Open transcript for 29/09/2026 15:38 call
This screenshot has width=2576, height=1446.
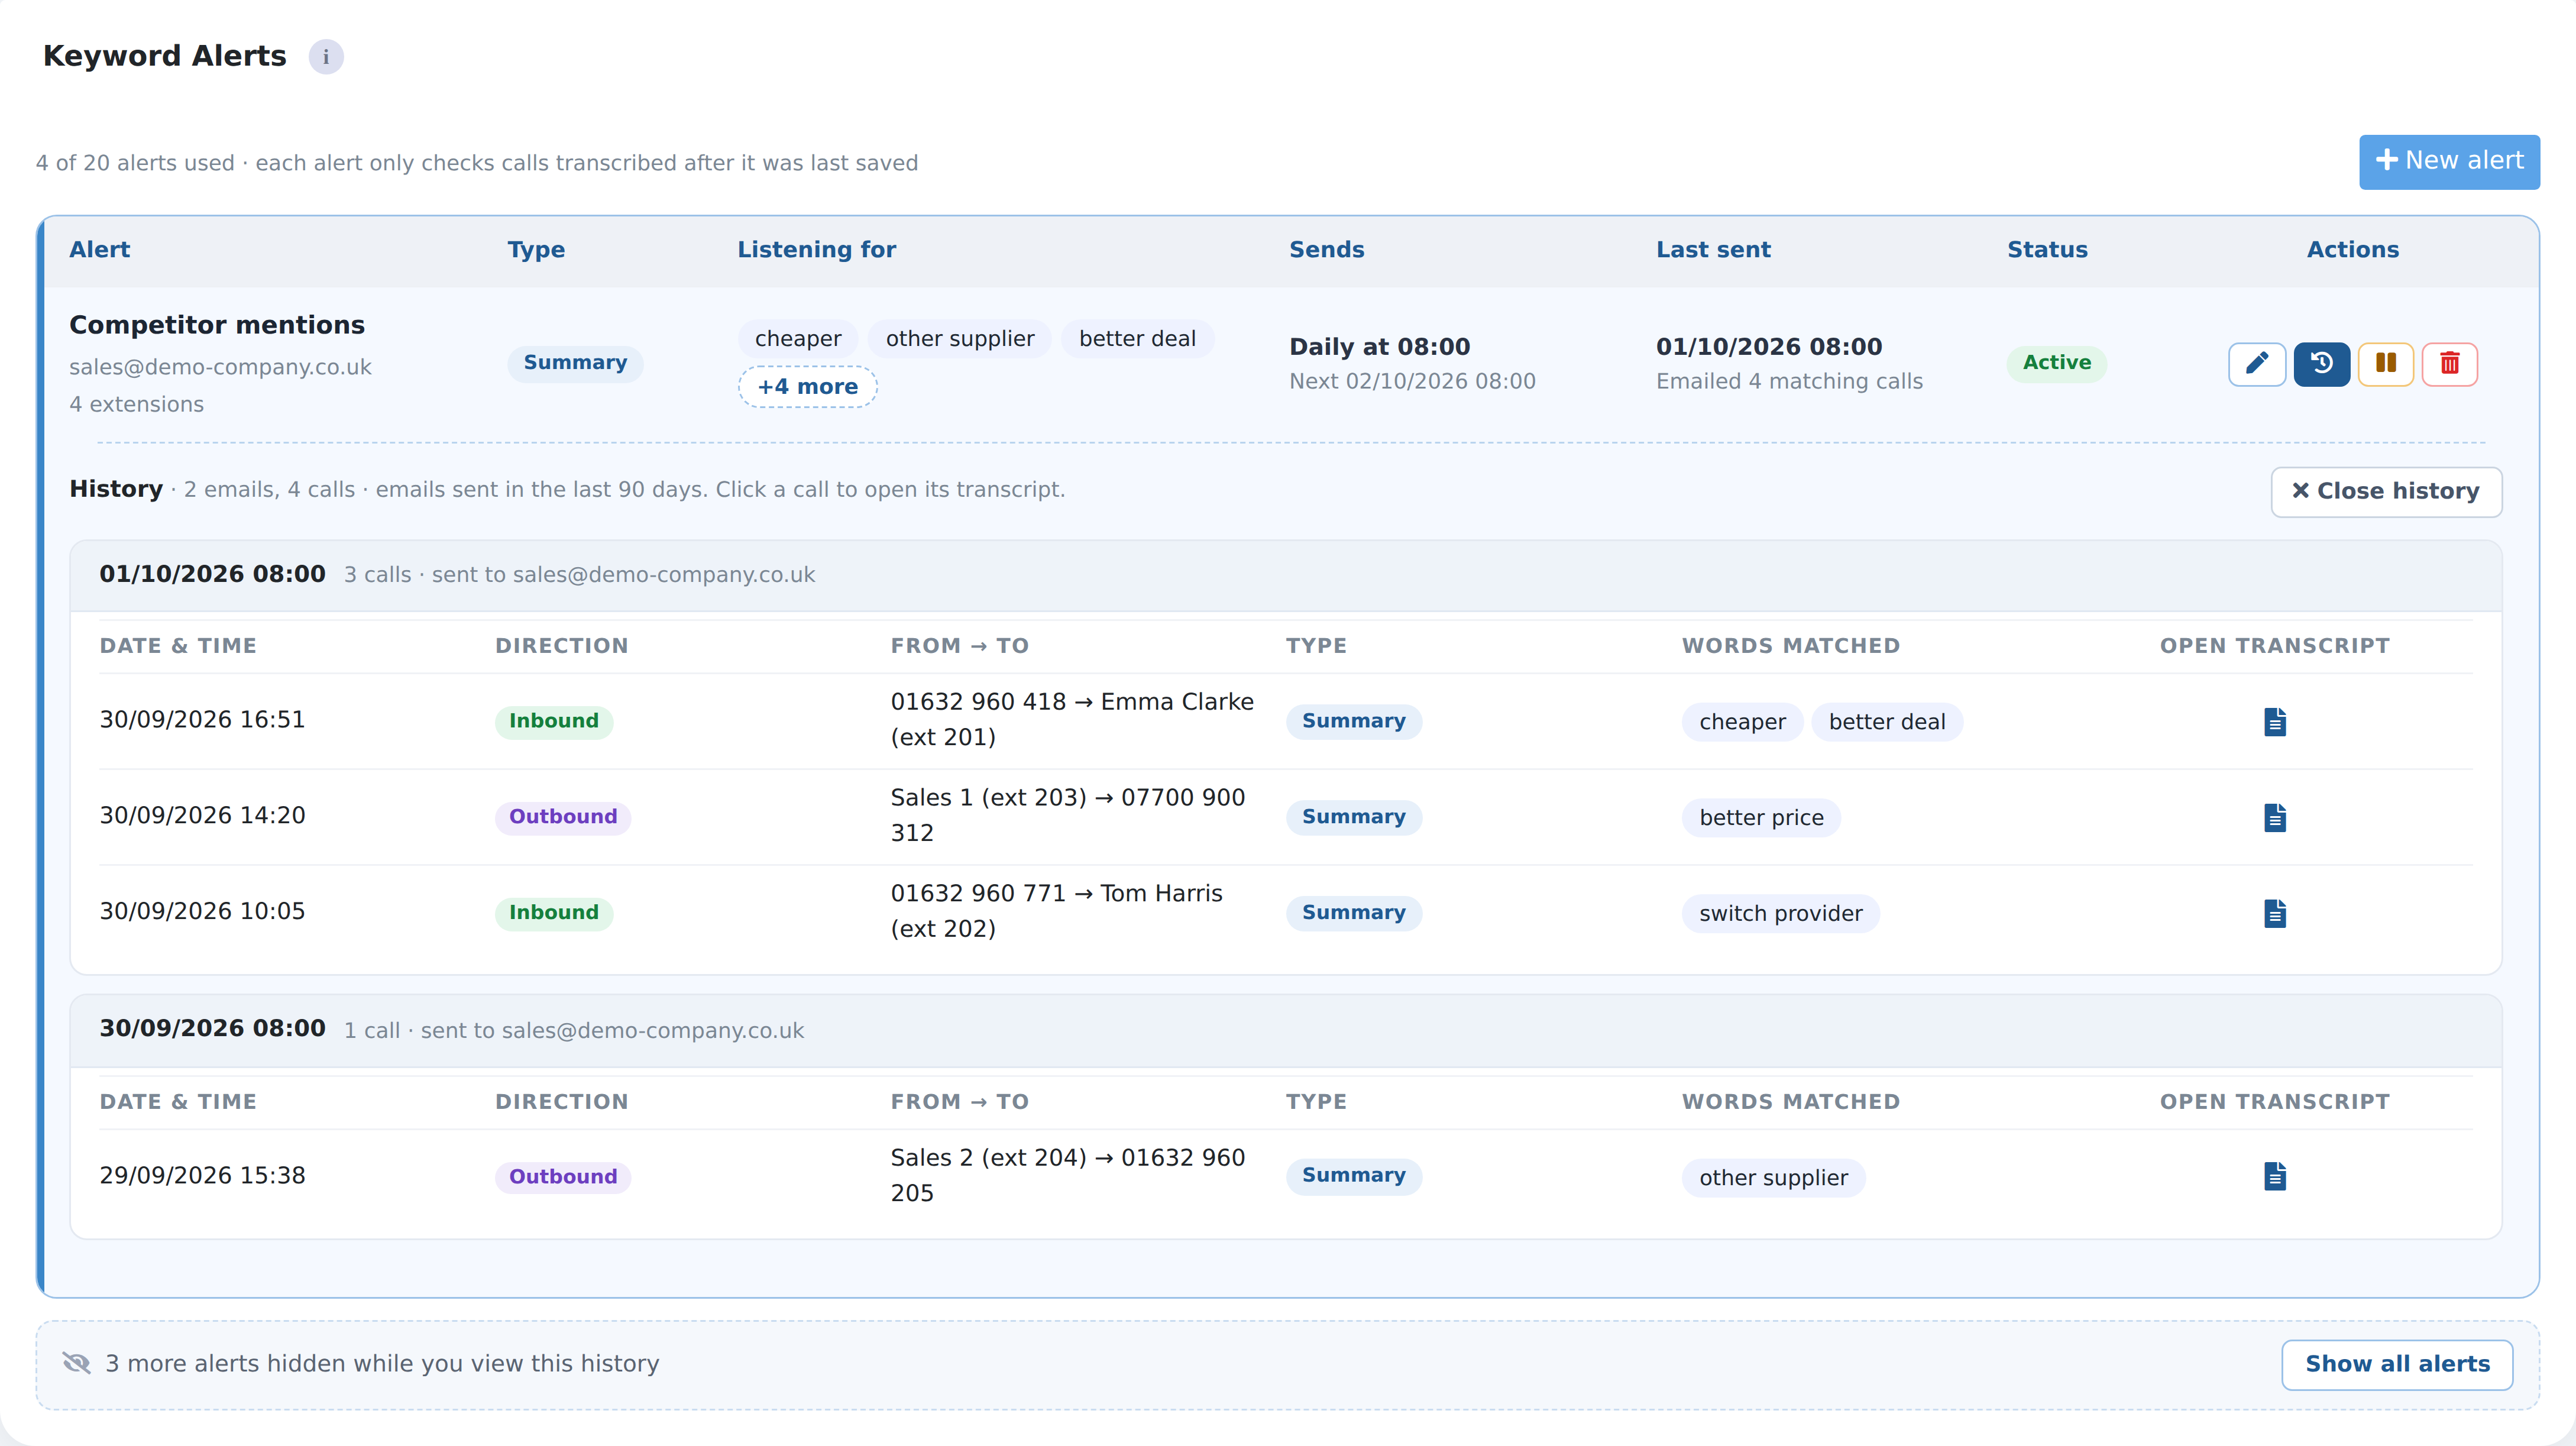[2275, 1176]
